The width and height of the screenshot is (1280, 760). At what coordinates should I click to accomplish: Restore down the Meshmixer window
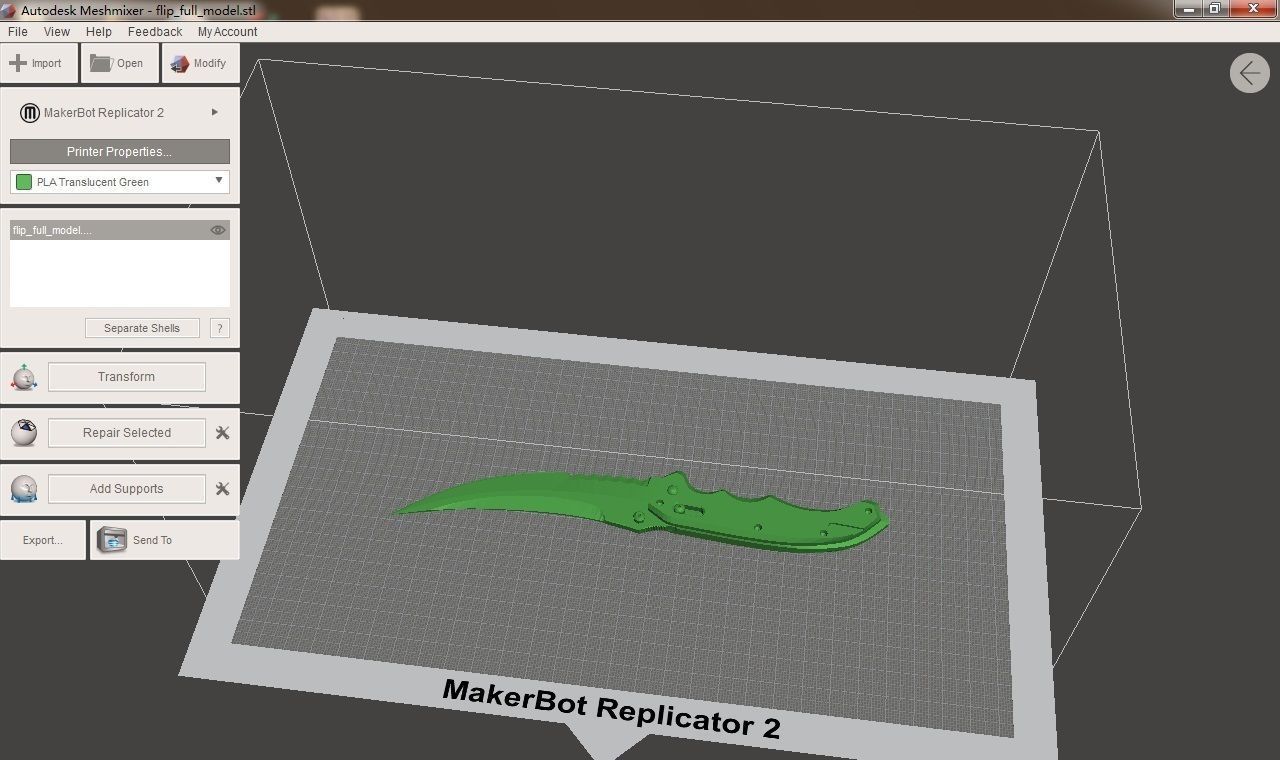(1214, 8)
